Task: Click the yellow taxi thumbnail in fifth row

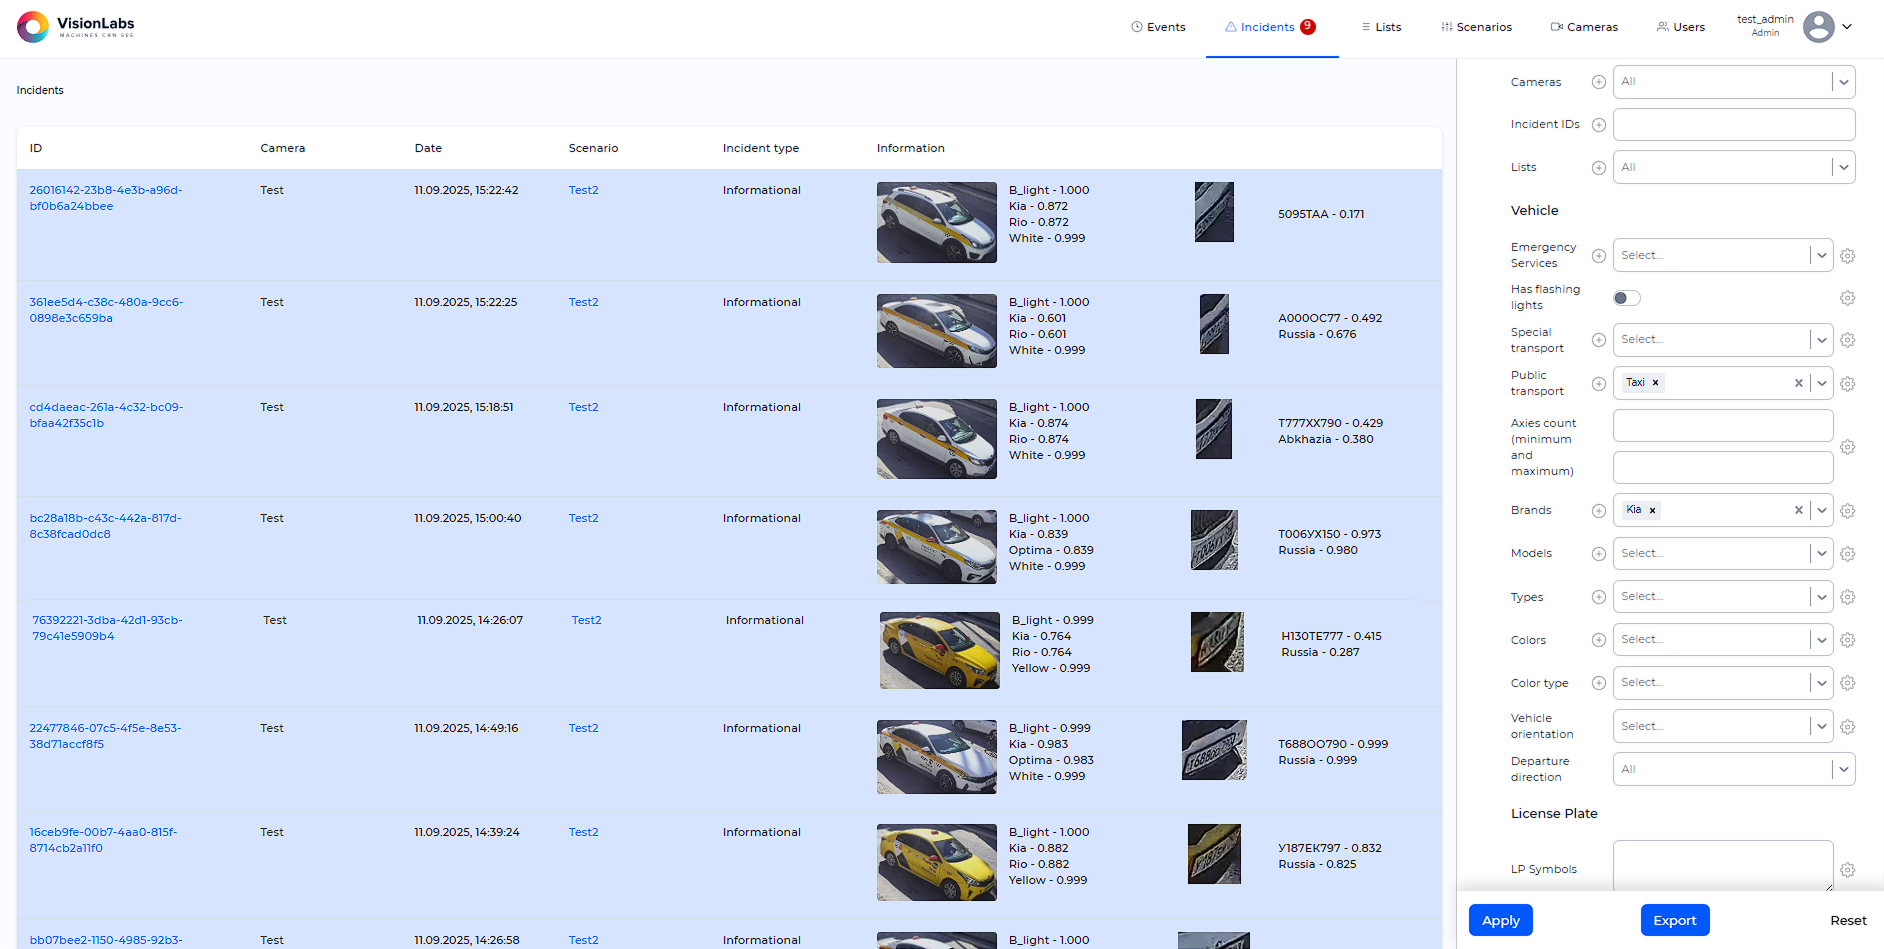Action: (938, 650)
